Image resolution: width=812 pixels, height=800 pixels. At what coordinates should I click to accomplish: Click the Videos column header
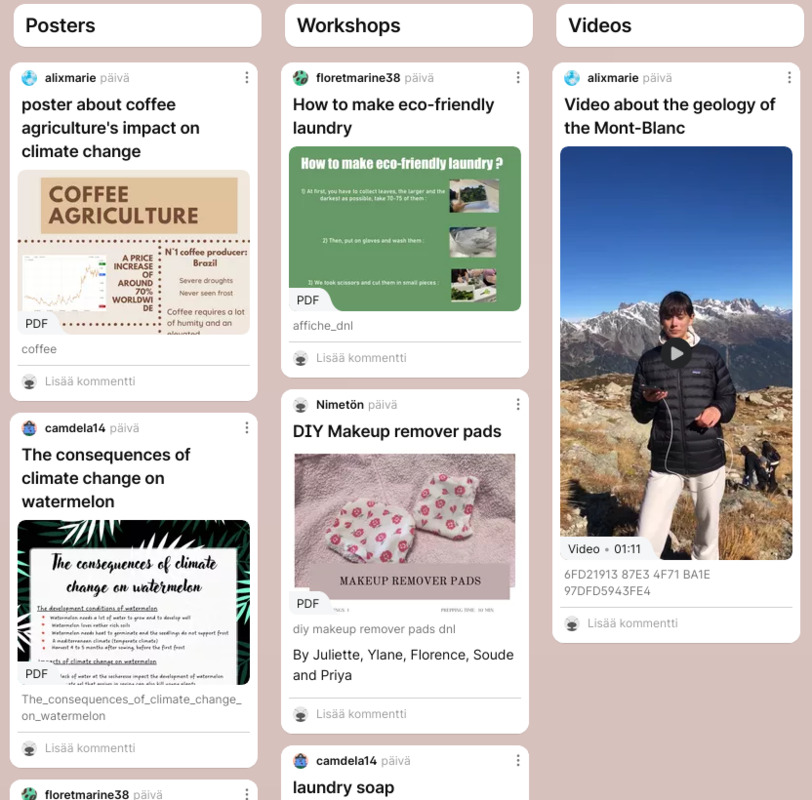click(680, 25)
